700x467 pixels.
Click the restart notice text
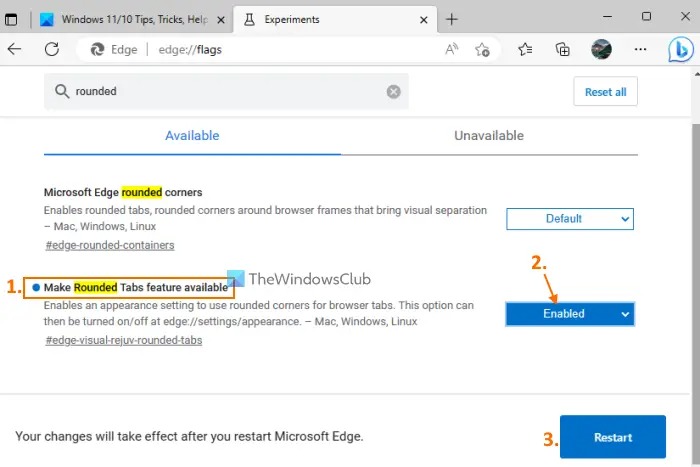click(x=189, y=436)
